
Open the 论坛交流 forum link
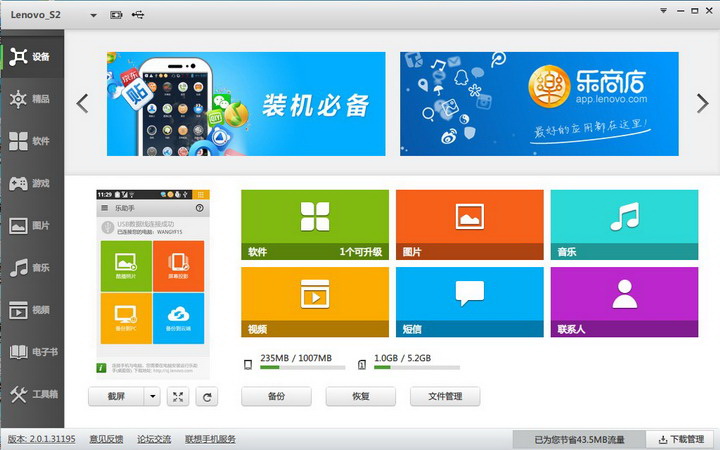pos(154,439)
